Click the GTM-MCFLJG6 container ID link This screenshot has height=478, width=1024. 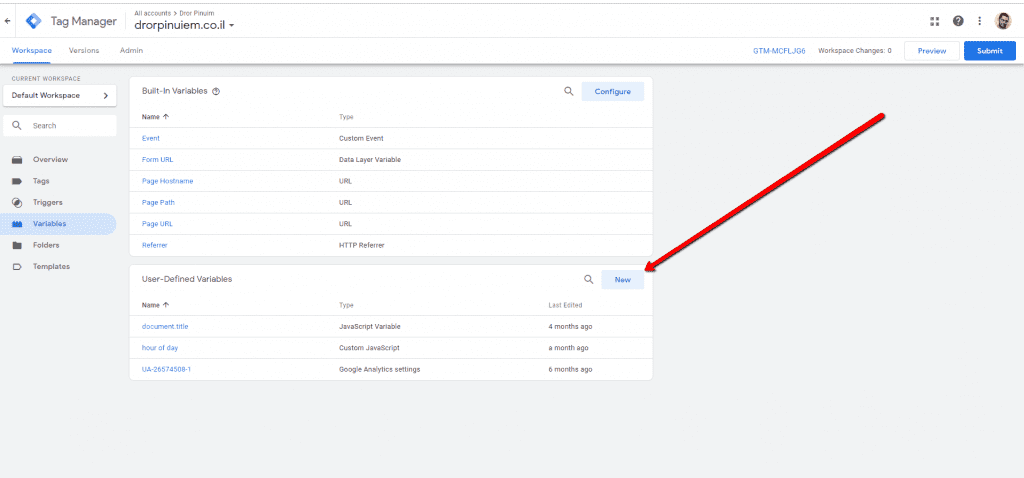779,51
